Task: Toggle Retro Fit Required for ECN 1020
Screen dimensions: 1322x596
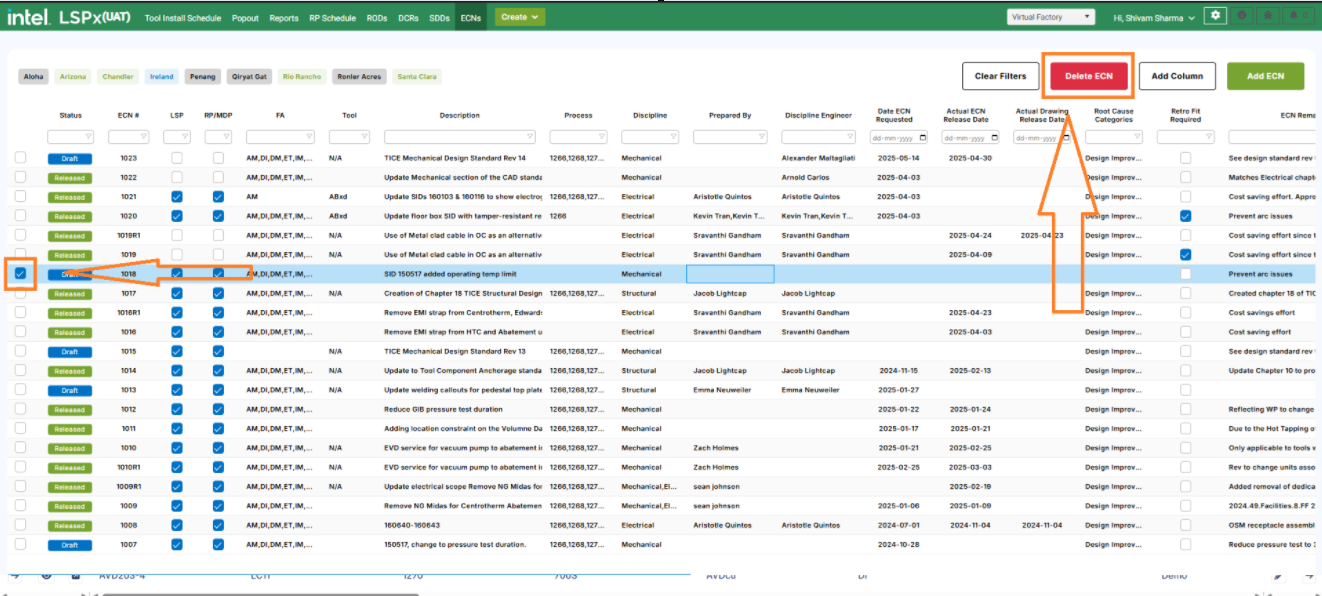Action: (1185, 216)
